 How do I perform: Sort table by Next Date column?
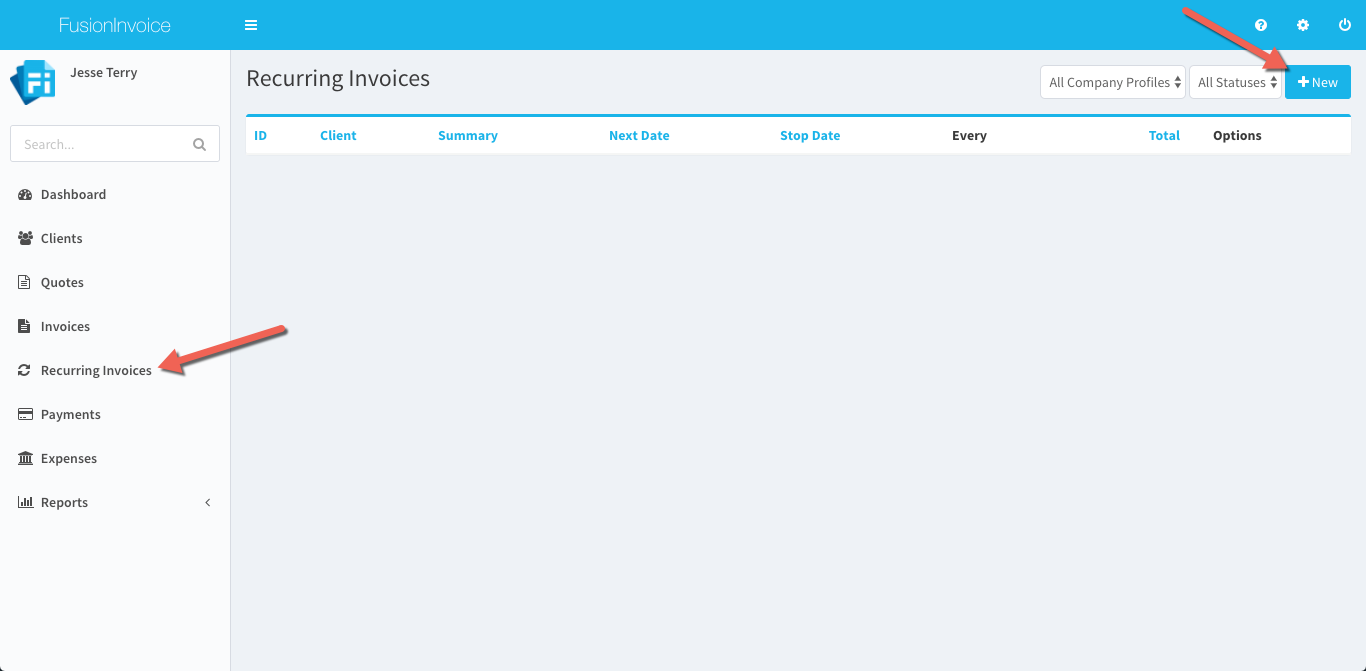point(639,135)
